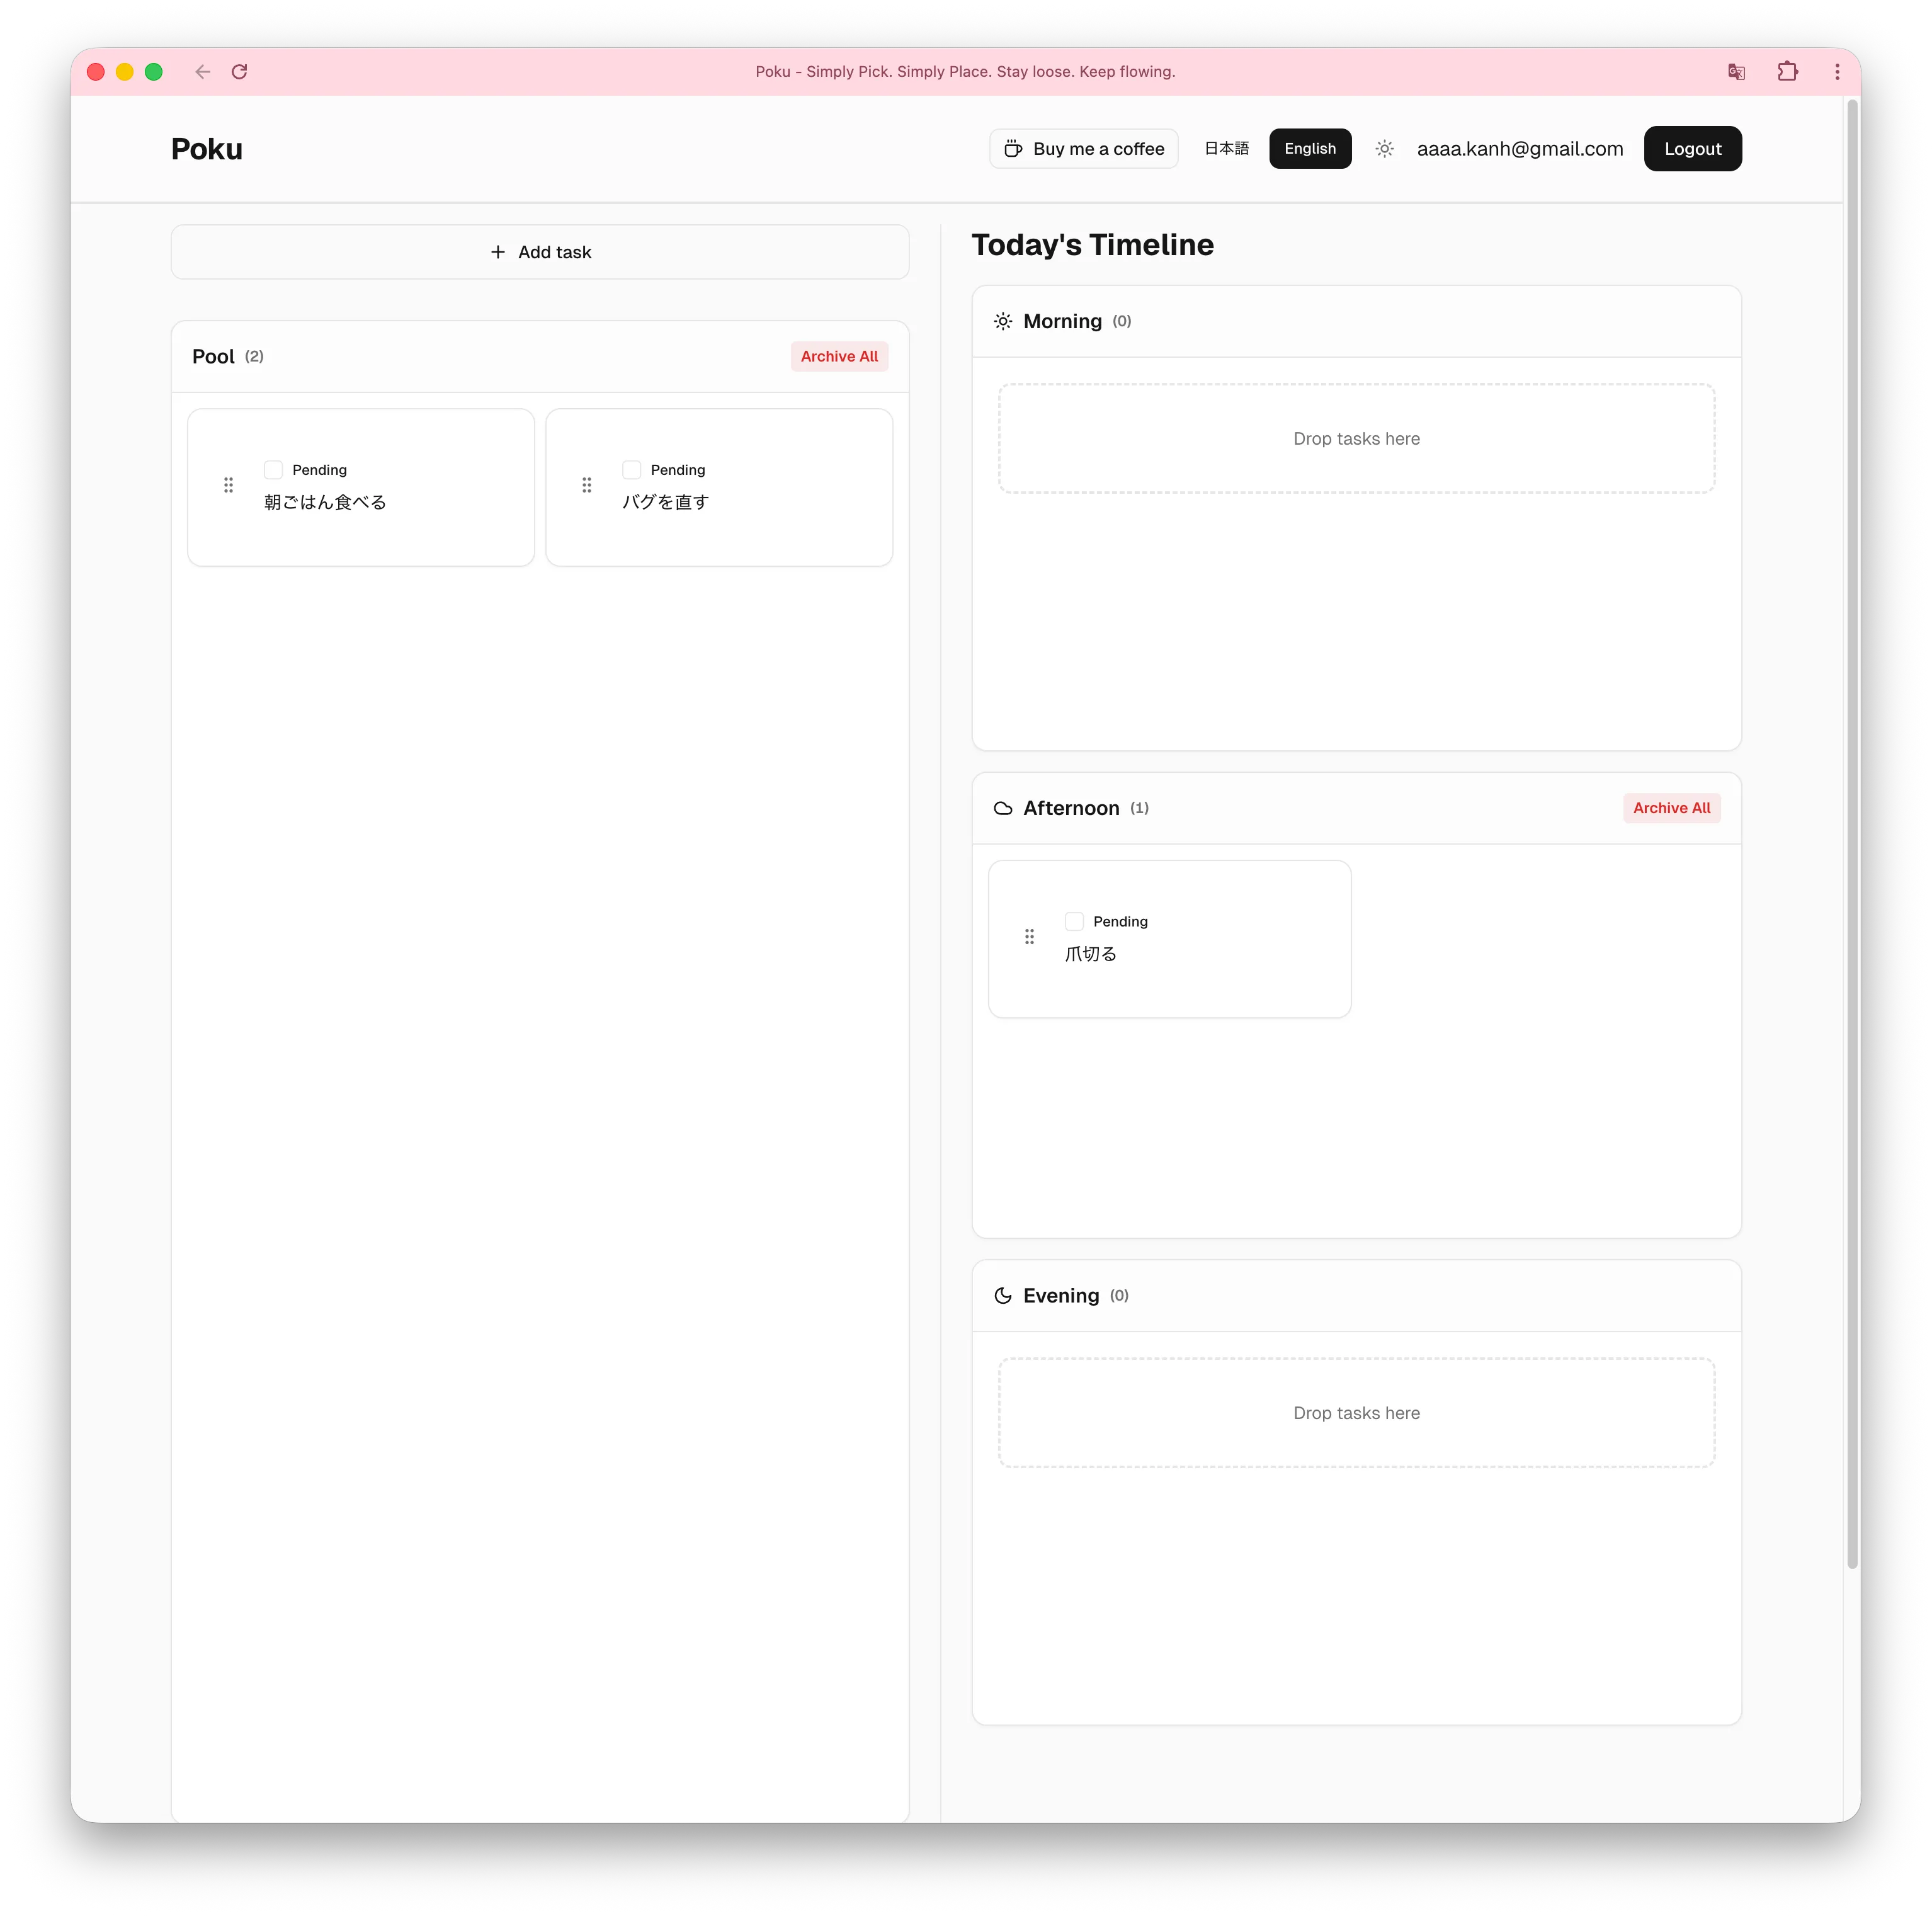Screen dimensions: 1932x1916
Task: Click the Add task button
Action: point(540,252)
